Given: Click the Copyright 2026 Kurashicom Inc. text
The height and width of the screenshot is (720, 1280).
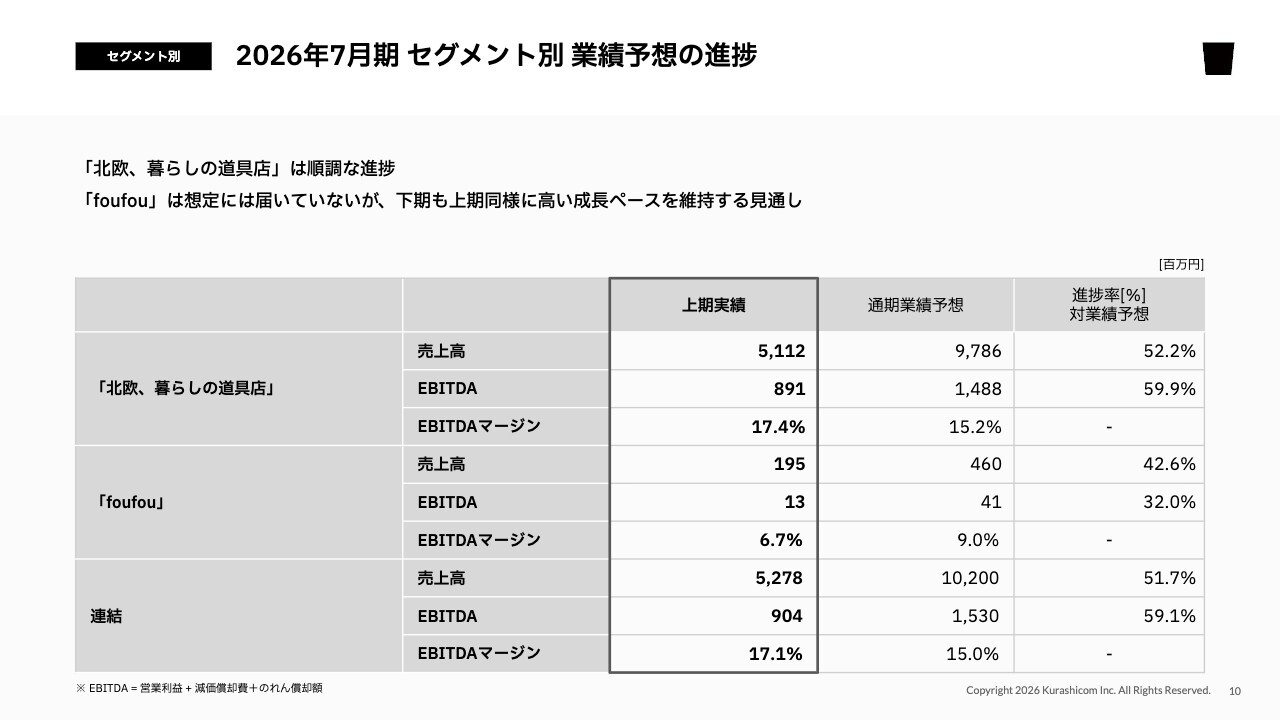Looking at the screenshot, I should coord(1088,690).
